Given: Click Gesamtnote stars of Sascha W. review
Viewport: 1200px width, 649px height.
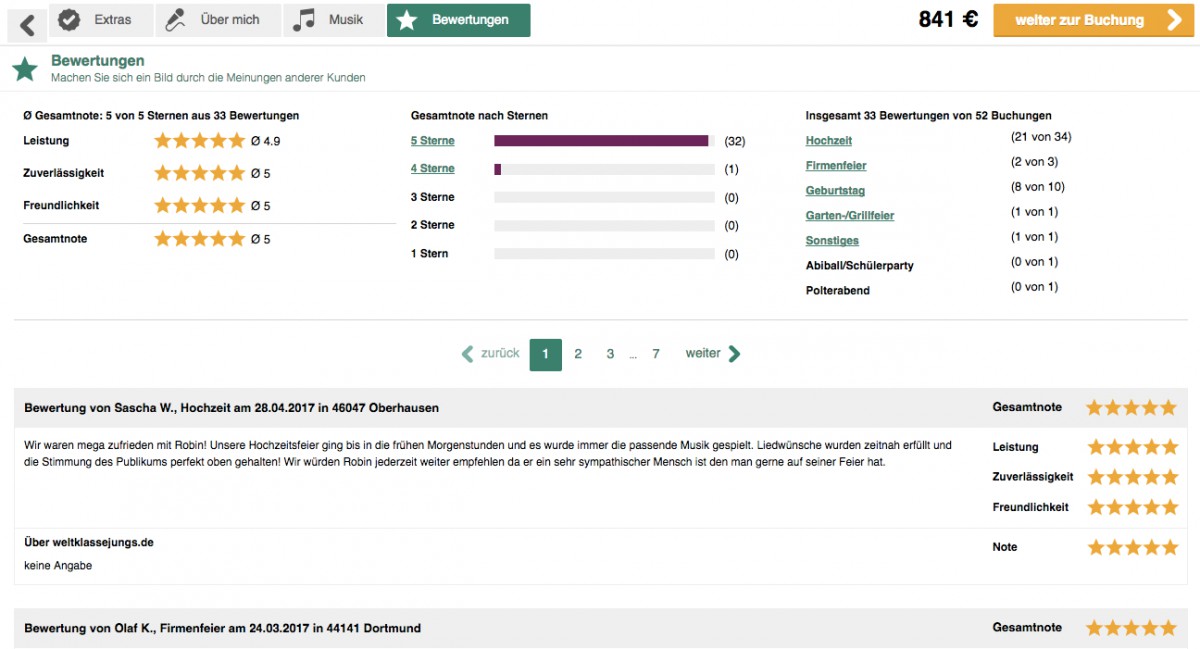Looking at the screenshot, I should [1132, 408].
